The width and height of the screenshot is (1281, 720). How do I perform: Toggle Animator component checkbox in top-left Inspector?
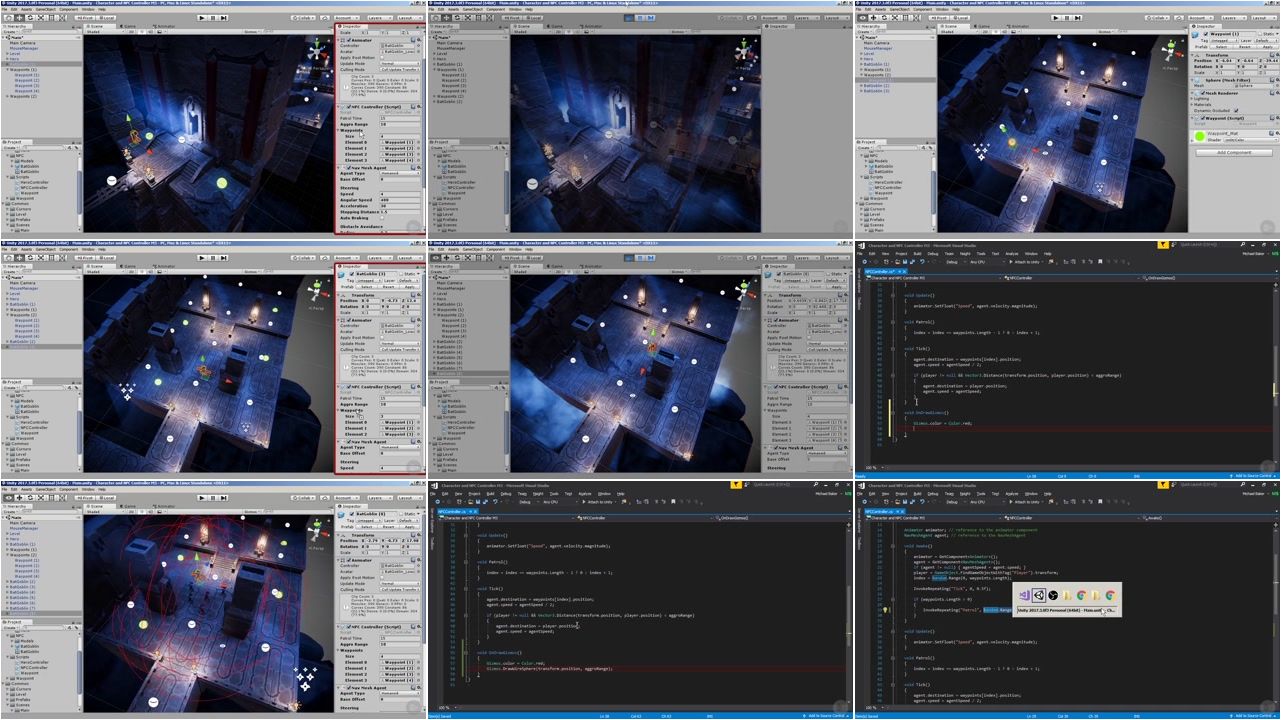coord(347,40)
